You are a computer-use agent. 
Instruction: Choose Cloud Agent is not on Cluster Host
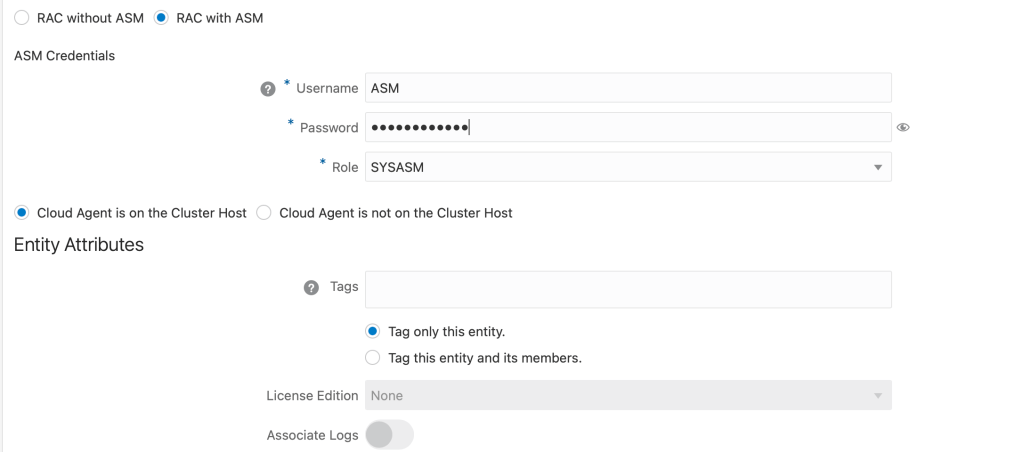264,213
